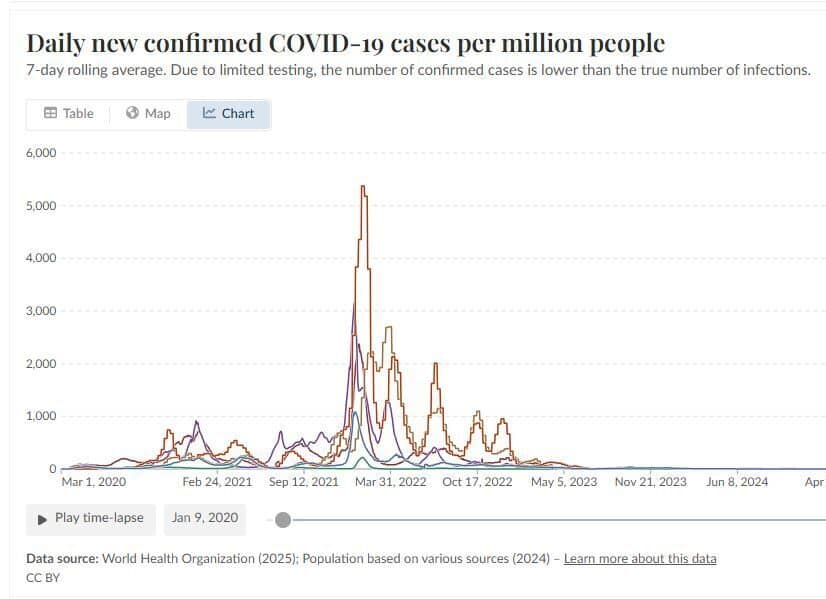
Task: Click the Mar 31, 2022 x-axis label
Action: [390, 482]
